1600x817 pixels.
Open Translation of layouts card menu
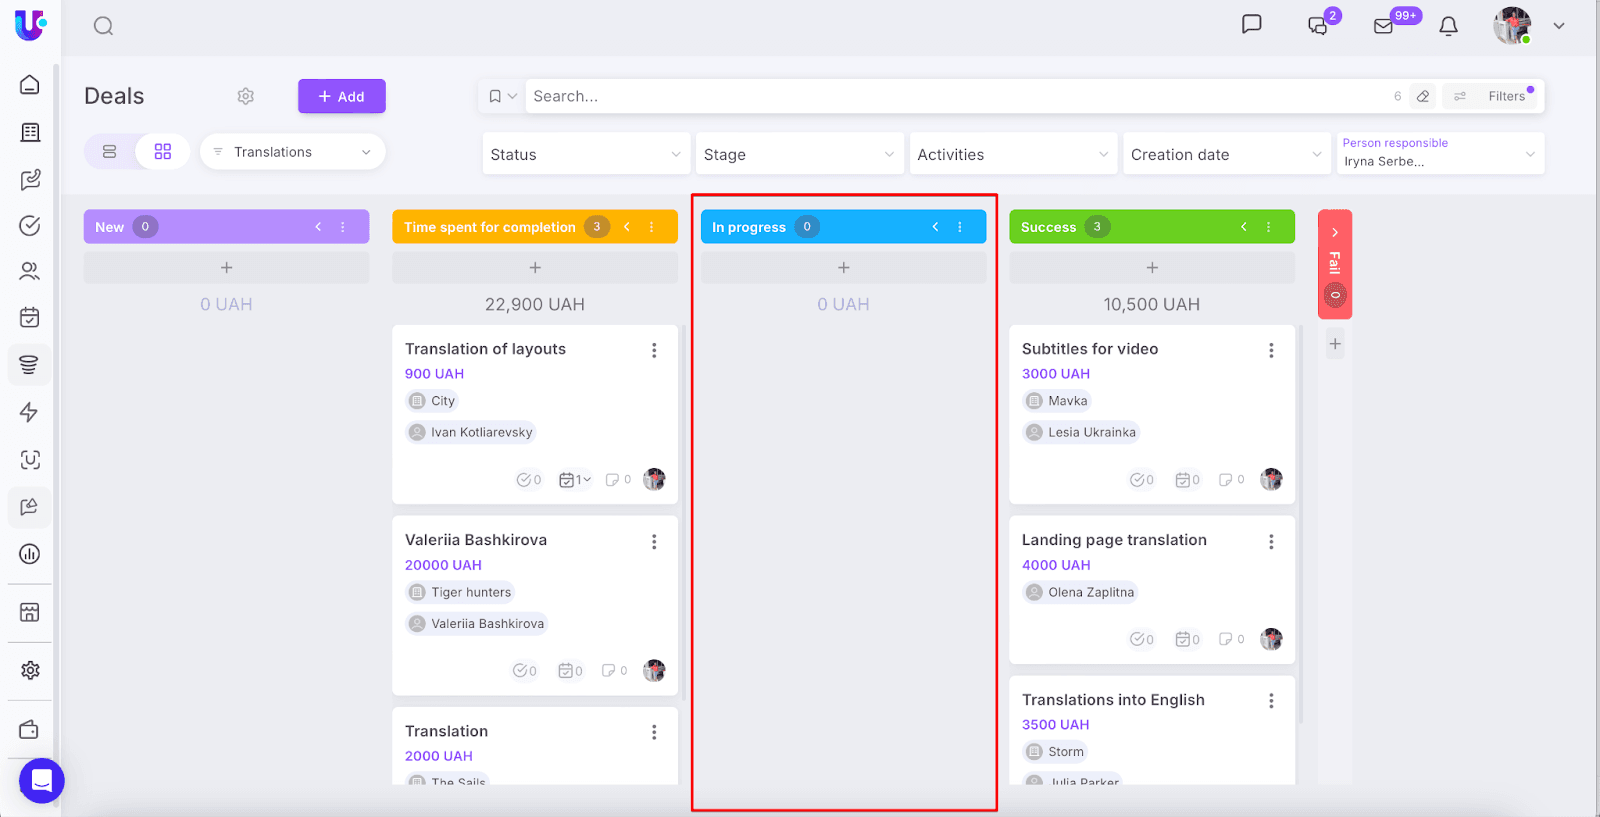pos(654,350)
